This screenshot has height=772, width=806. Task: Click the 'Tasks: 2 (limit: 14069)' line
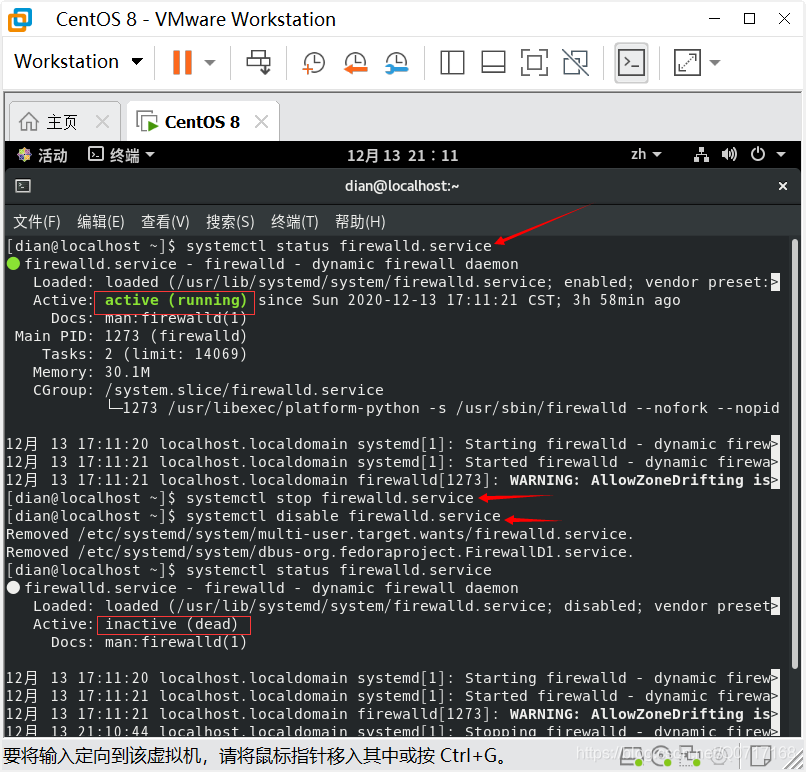click(x=144, y=354)
